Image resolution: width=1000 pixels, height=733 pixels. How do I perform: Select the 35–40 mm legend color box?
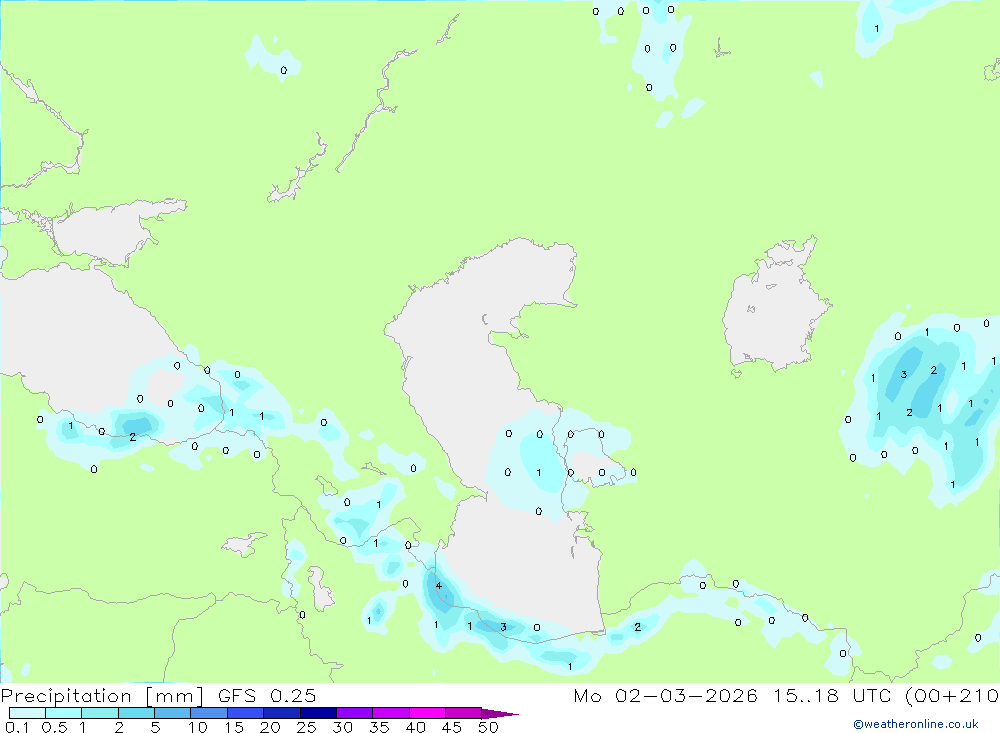click(x=391, y=713)
